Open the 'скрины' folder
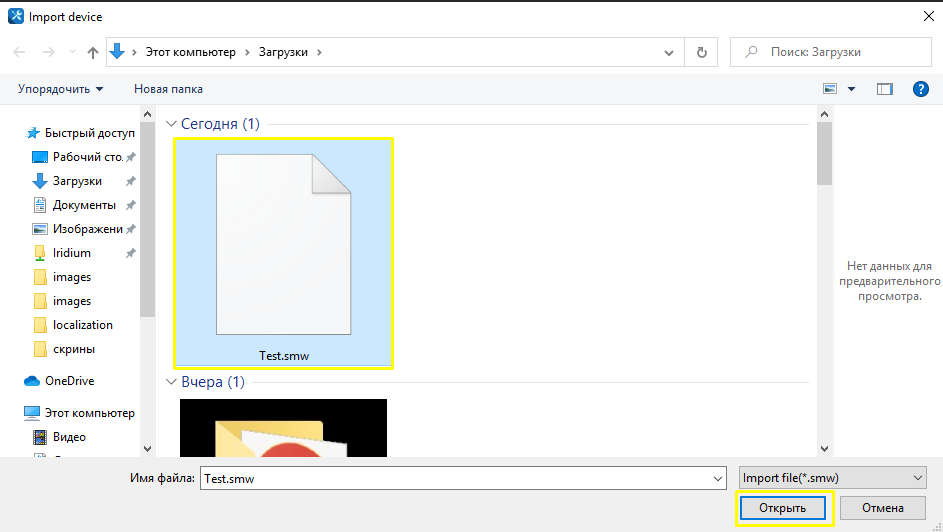 (73, 349)
